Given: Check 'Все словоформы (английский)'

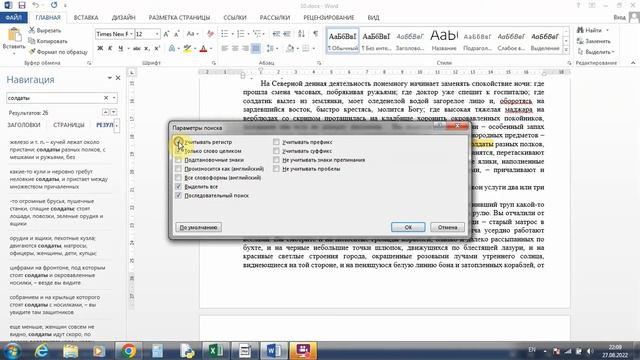Looking at the screenshot, I should click(x=178, y=178).
